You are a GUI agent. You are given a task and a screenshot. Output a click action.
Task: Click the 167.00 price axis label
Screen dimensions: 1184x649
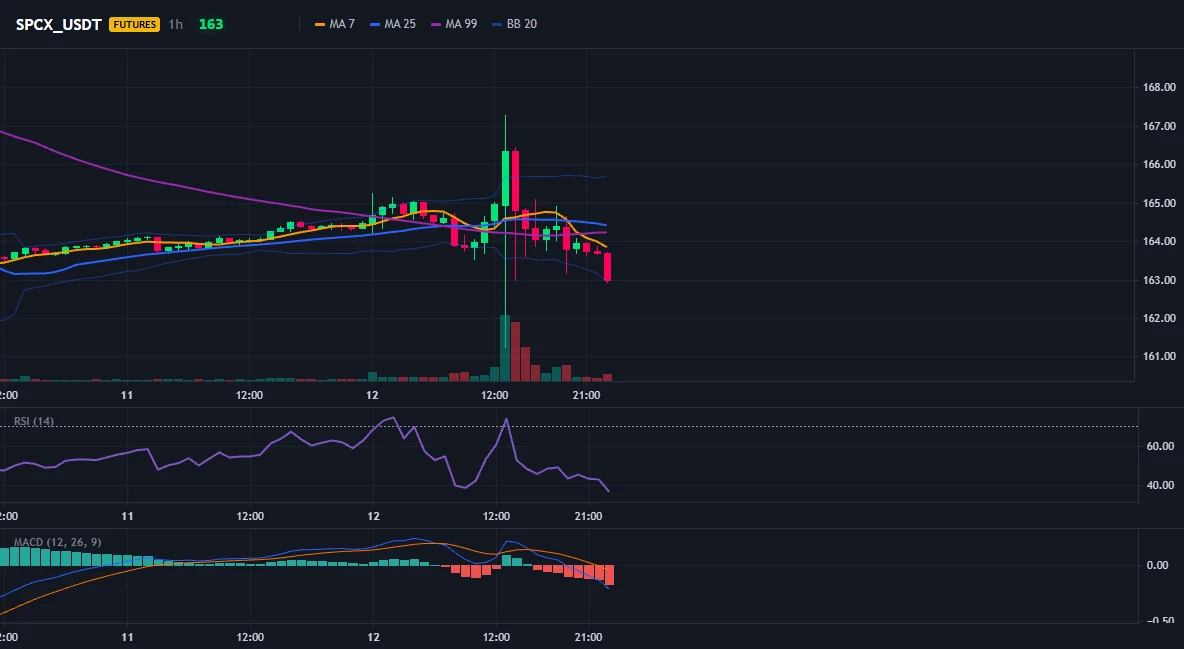coord(1159,126)
